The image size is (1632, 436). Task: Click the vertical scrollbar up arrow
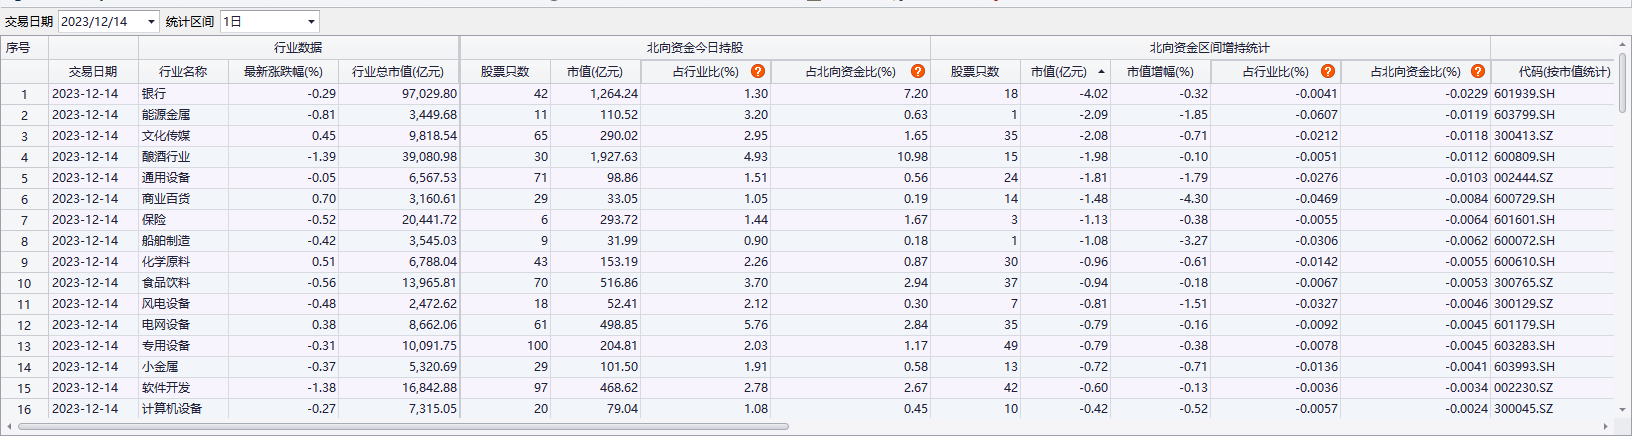[1622, 44]
